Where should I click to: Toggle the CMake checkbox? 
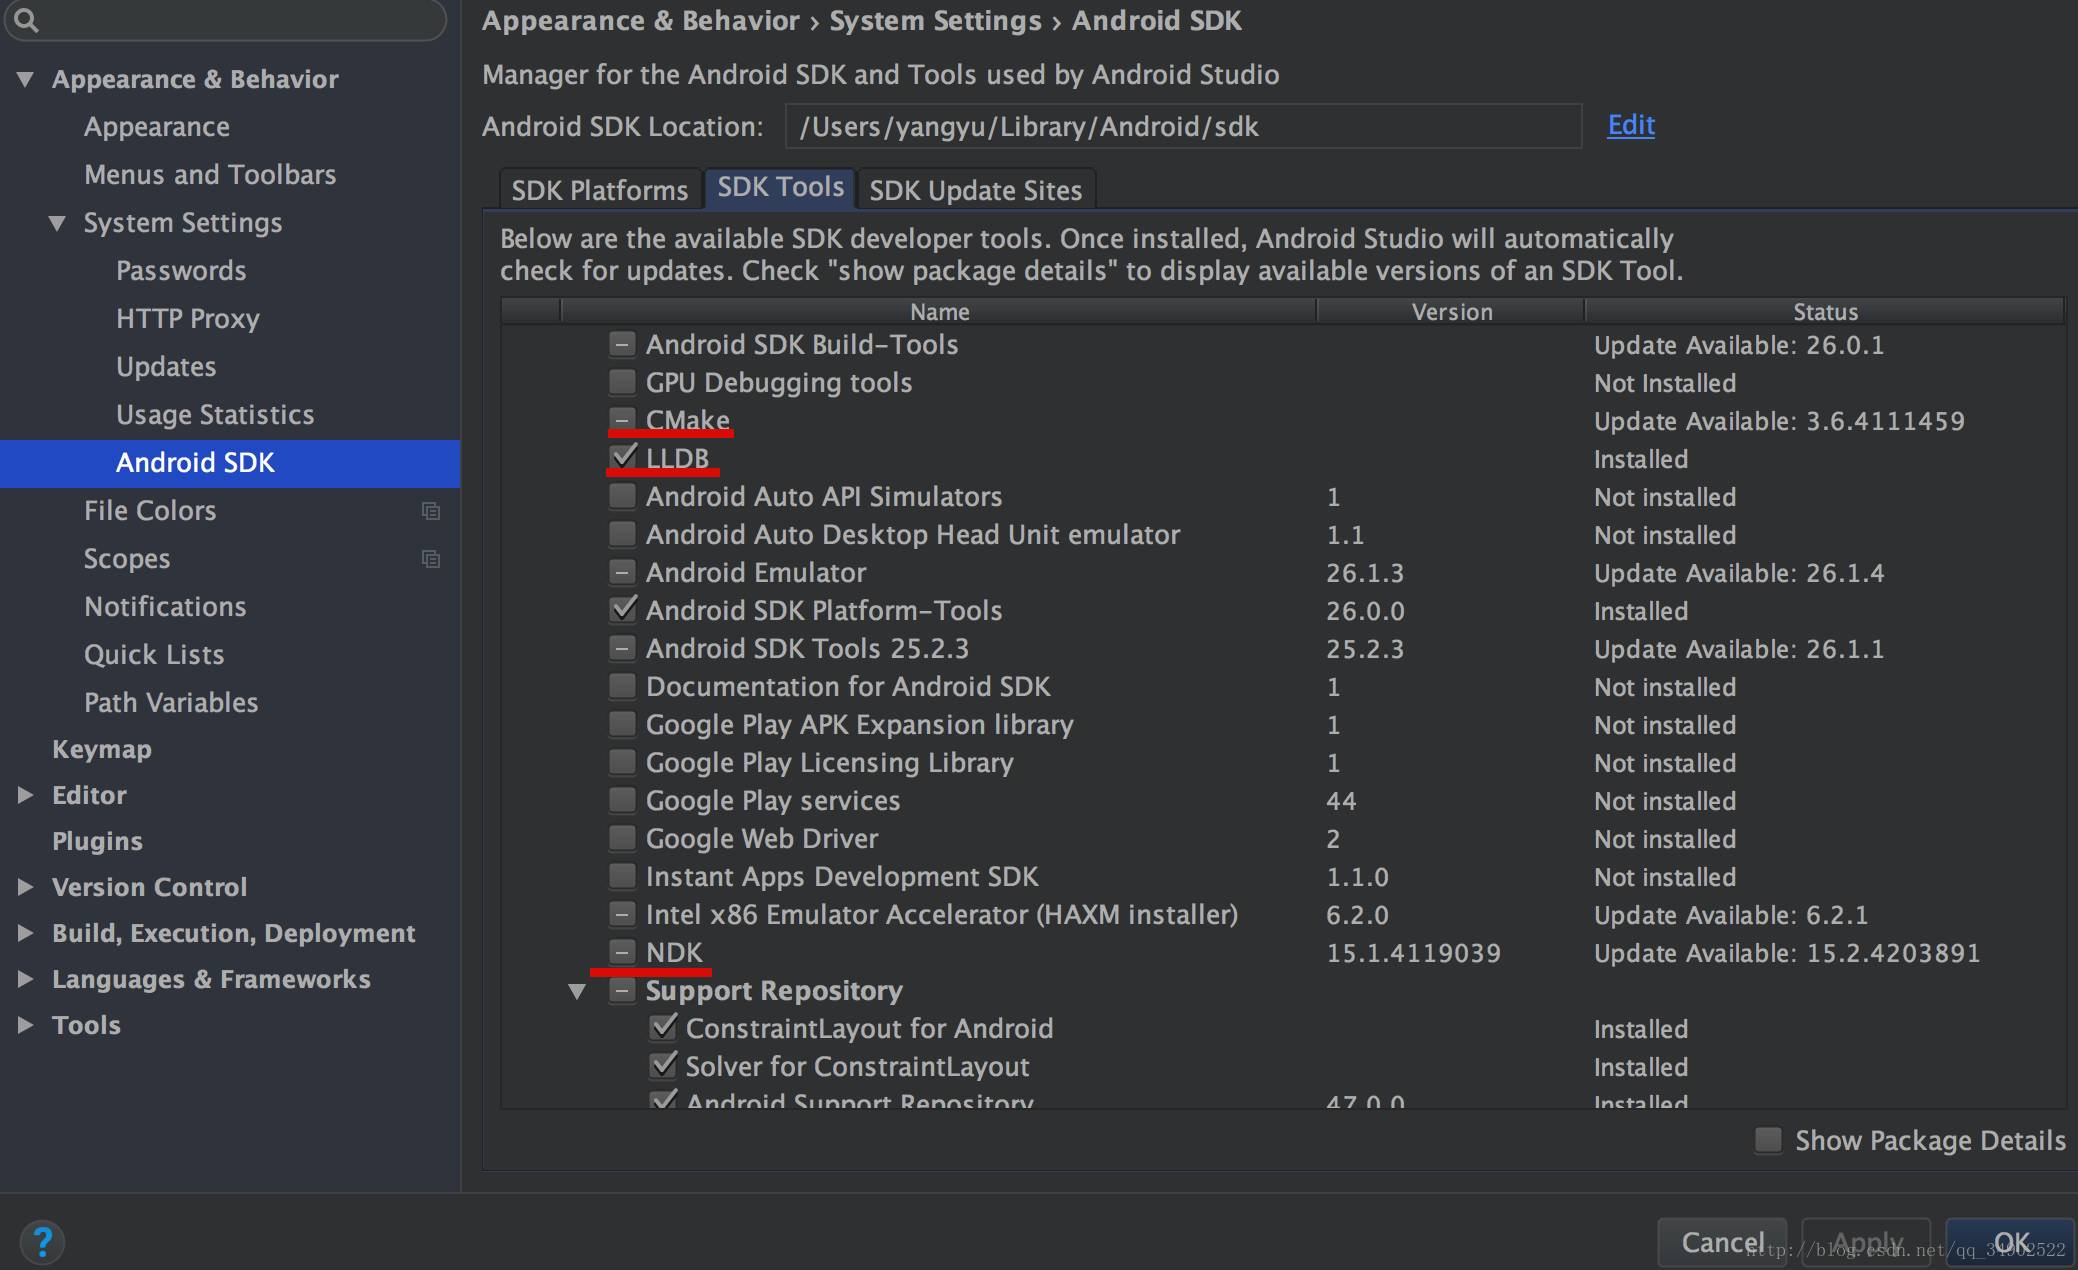pyautogui.click(x=622, y=420)
